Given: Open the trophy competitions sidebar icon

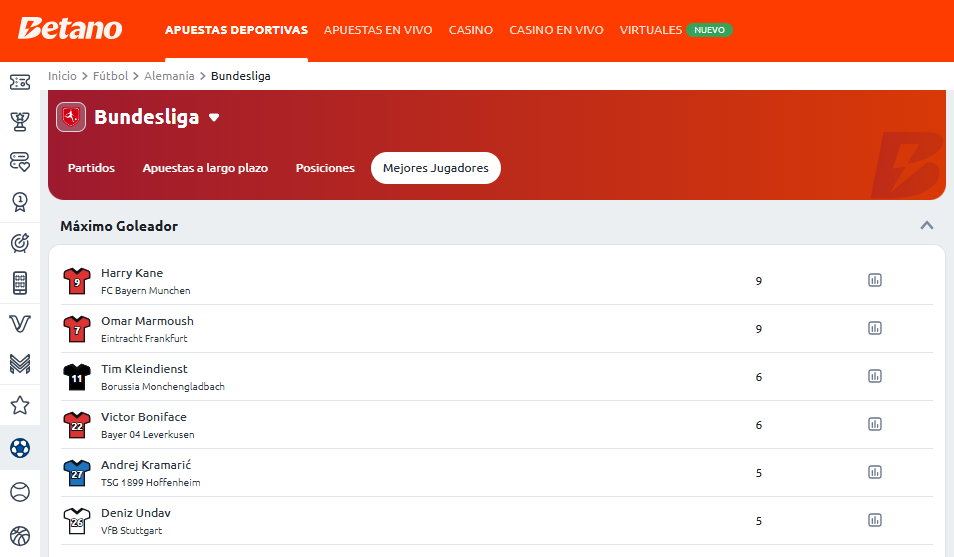Looking at the screenshot, I should click(20, 122).
